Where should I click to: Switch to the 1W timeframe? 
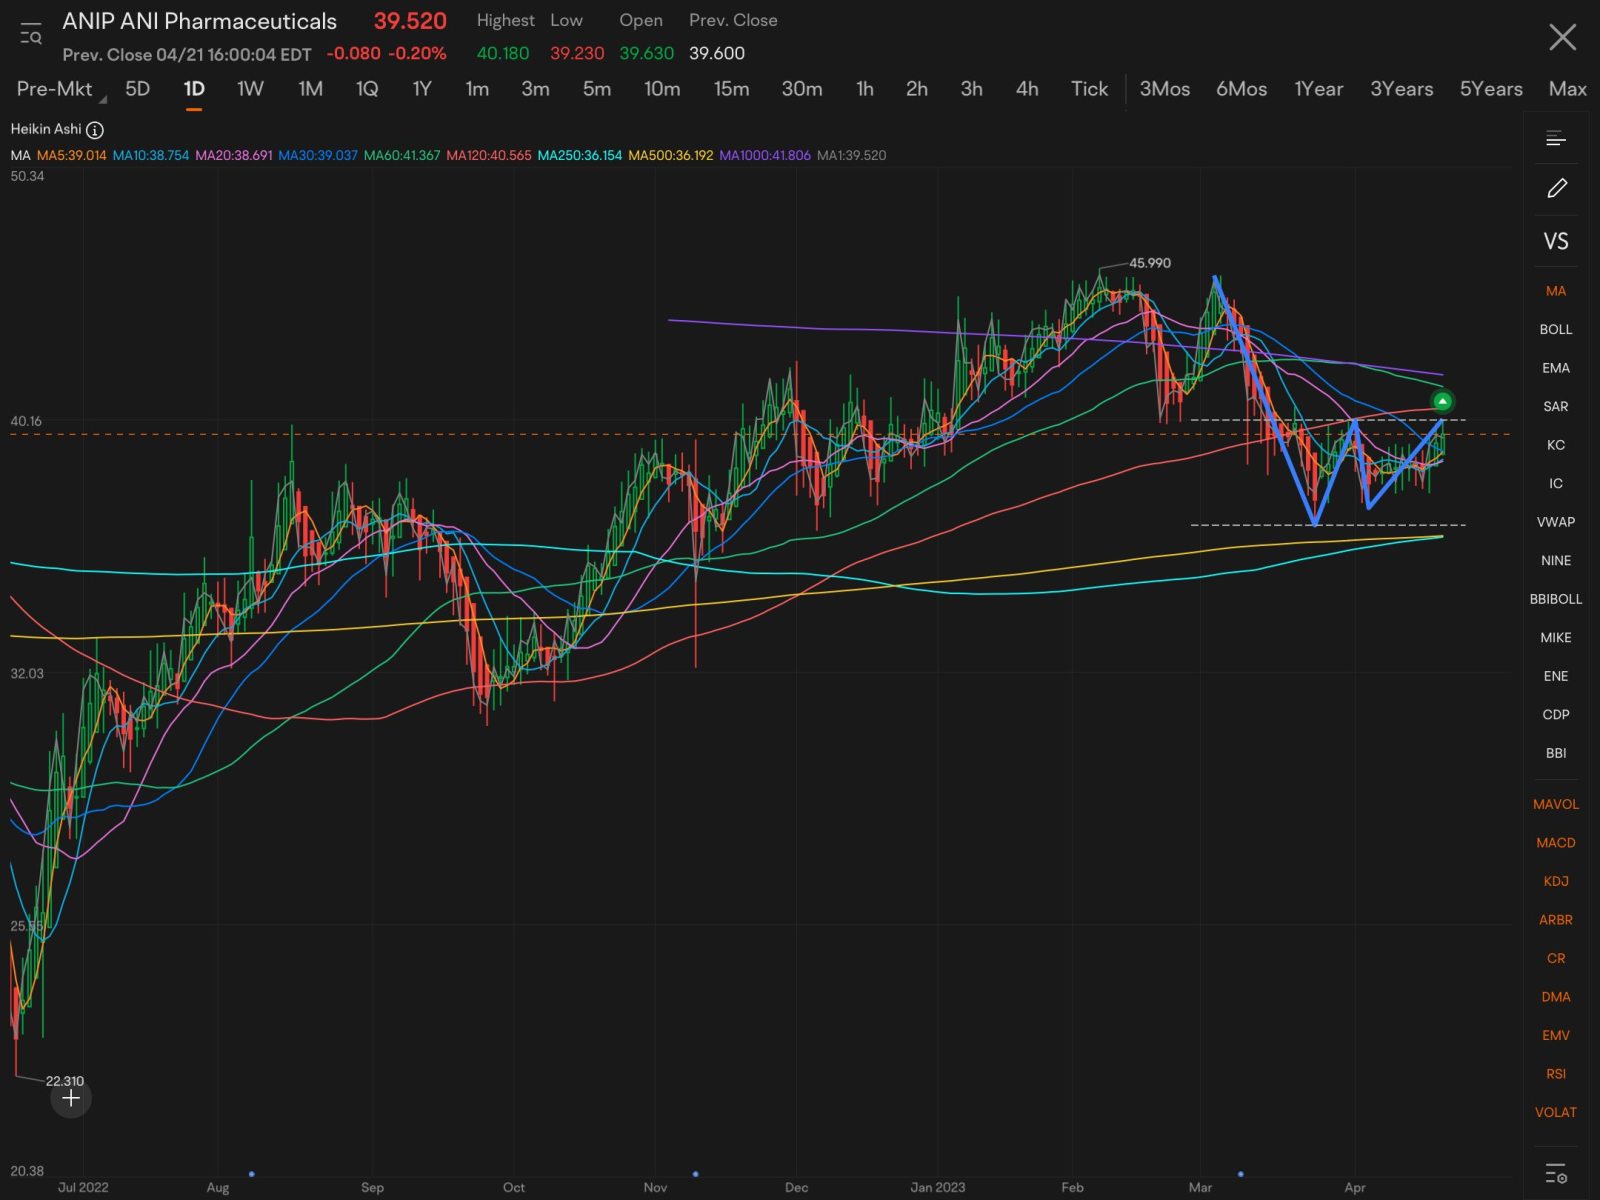250,89
